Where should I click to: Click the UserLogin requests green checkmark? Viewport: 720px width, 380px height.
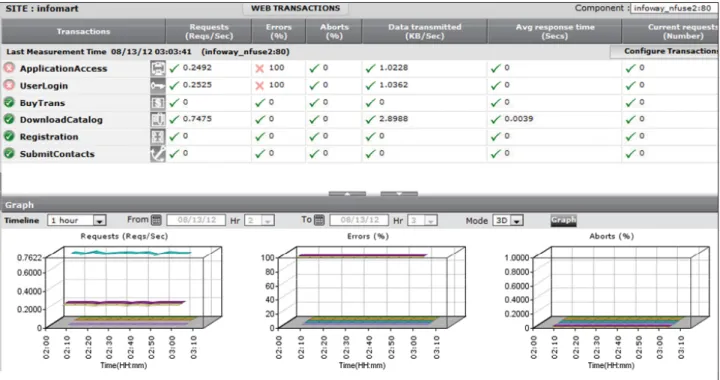coord(174,85)
